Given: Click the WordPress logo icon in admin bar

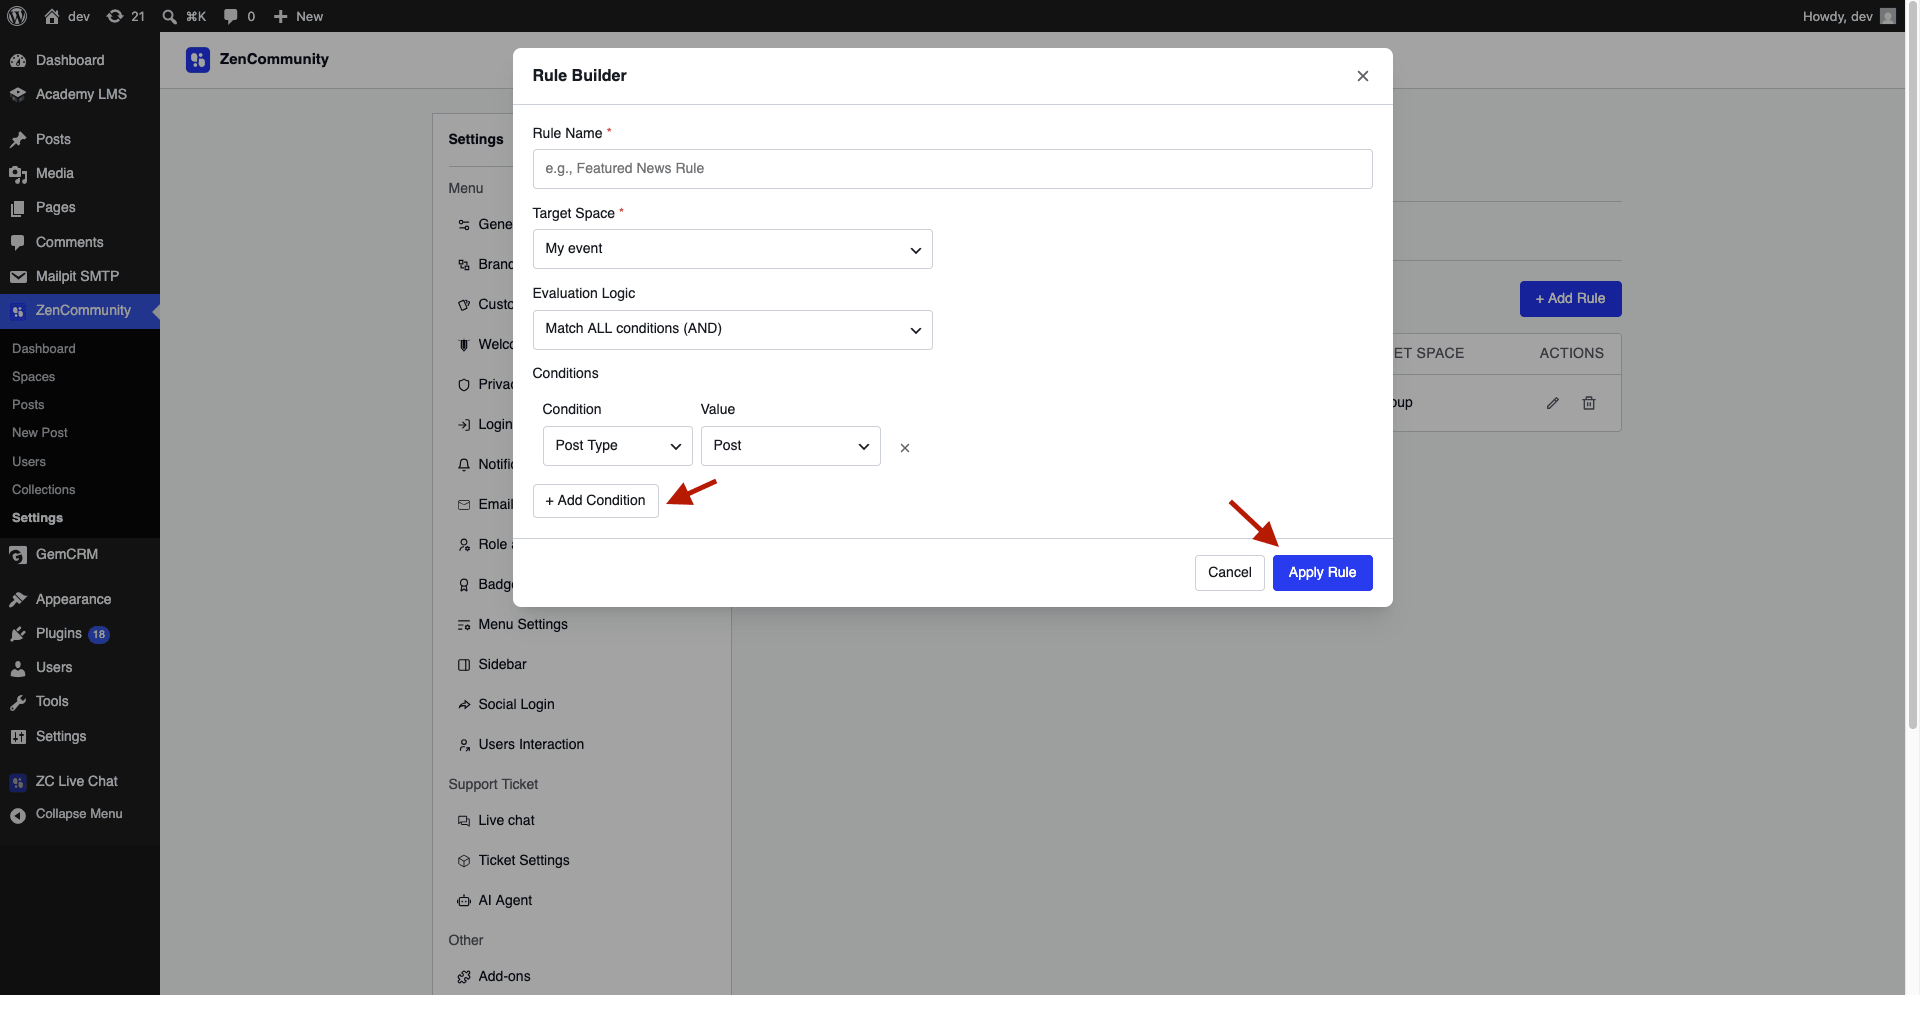Looking at the screenshot, I should [x=17, y=16].
